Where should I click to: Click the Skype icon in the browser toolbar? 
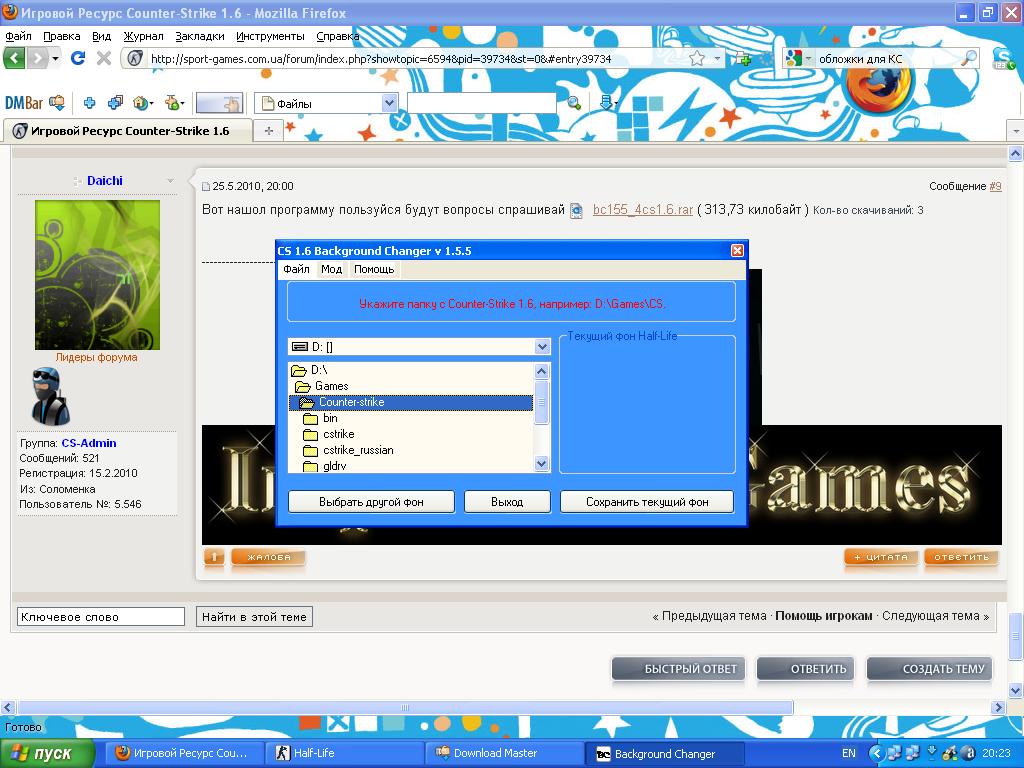[x=1004, y=59]
